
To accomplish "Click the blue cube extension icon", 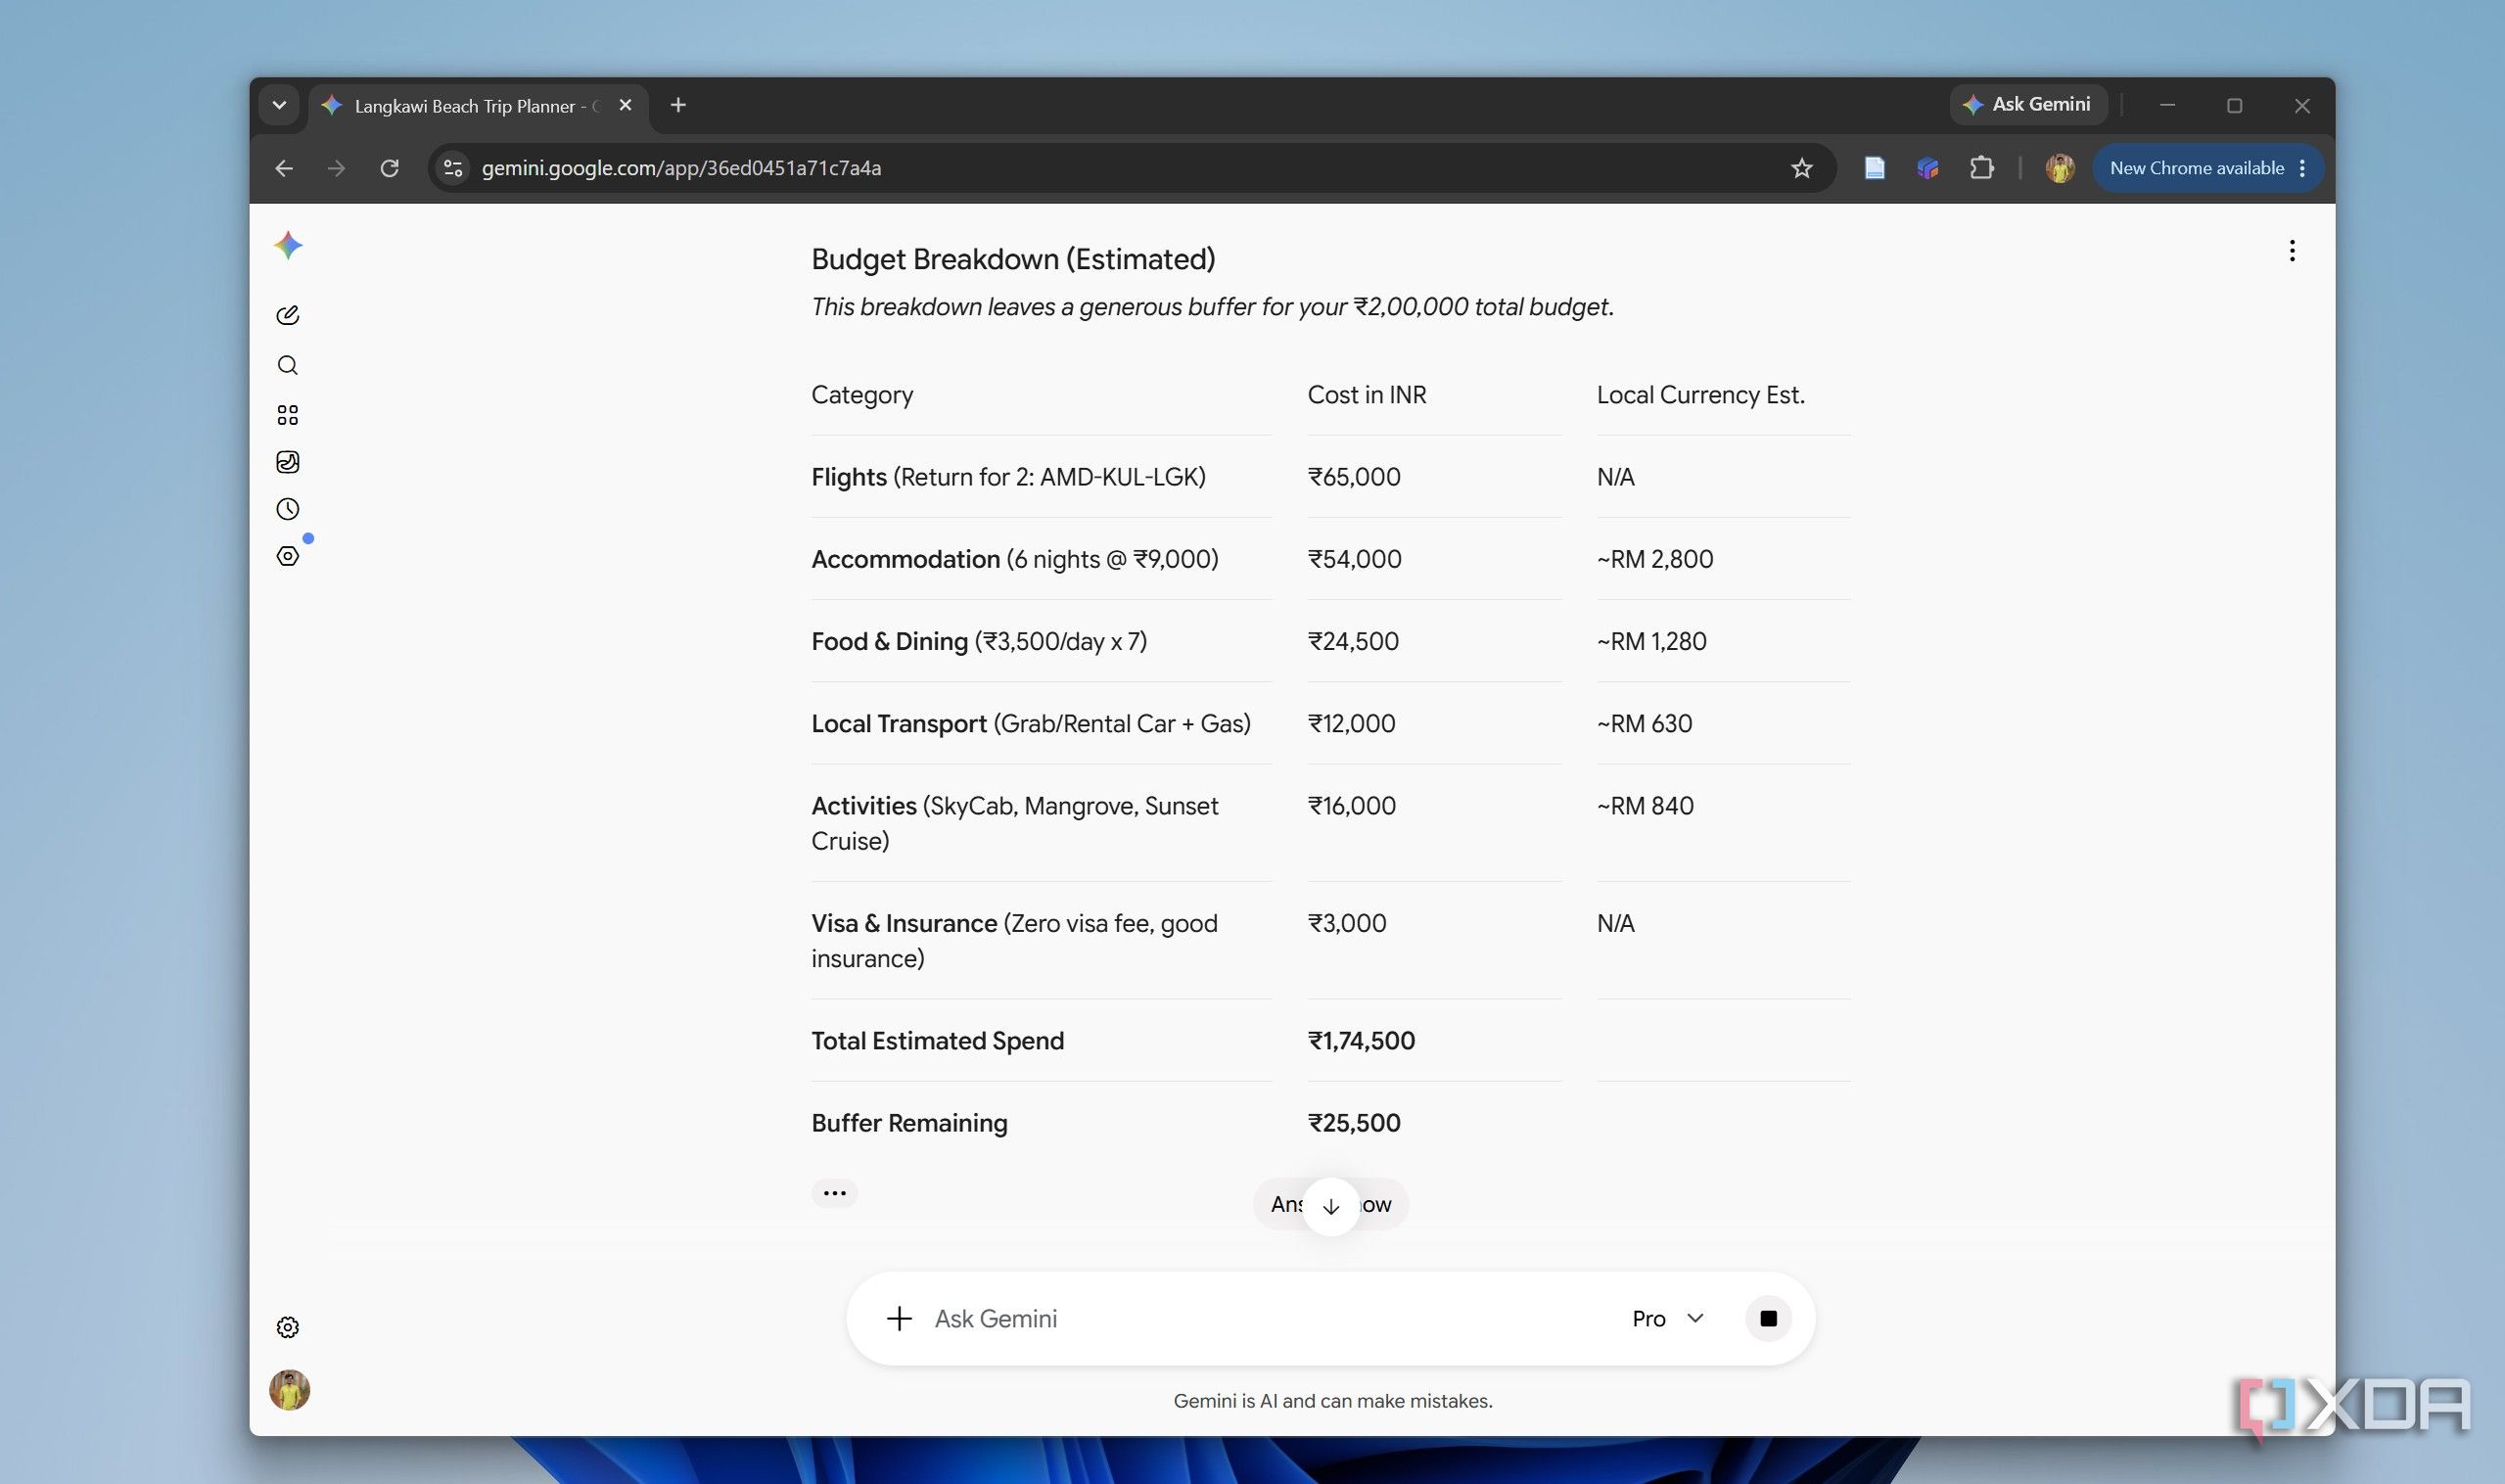I will (1928, 168).
